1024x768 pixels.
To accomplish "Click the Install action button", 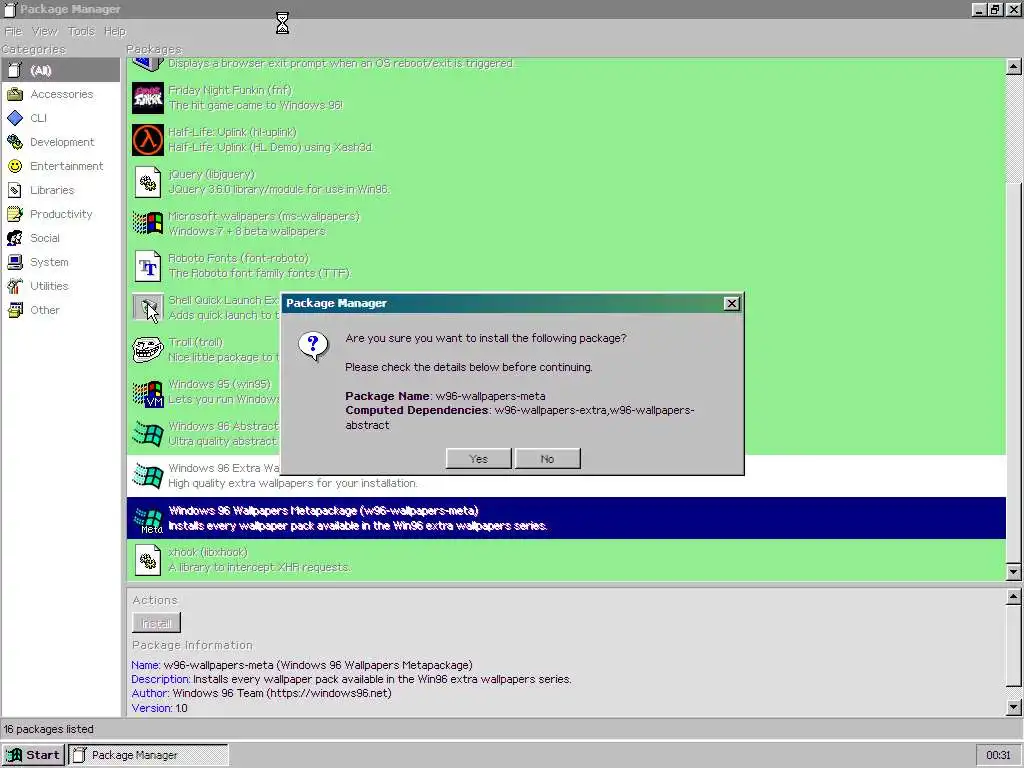I will [157, 623].
